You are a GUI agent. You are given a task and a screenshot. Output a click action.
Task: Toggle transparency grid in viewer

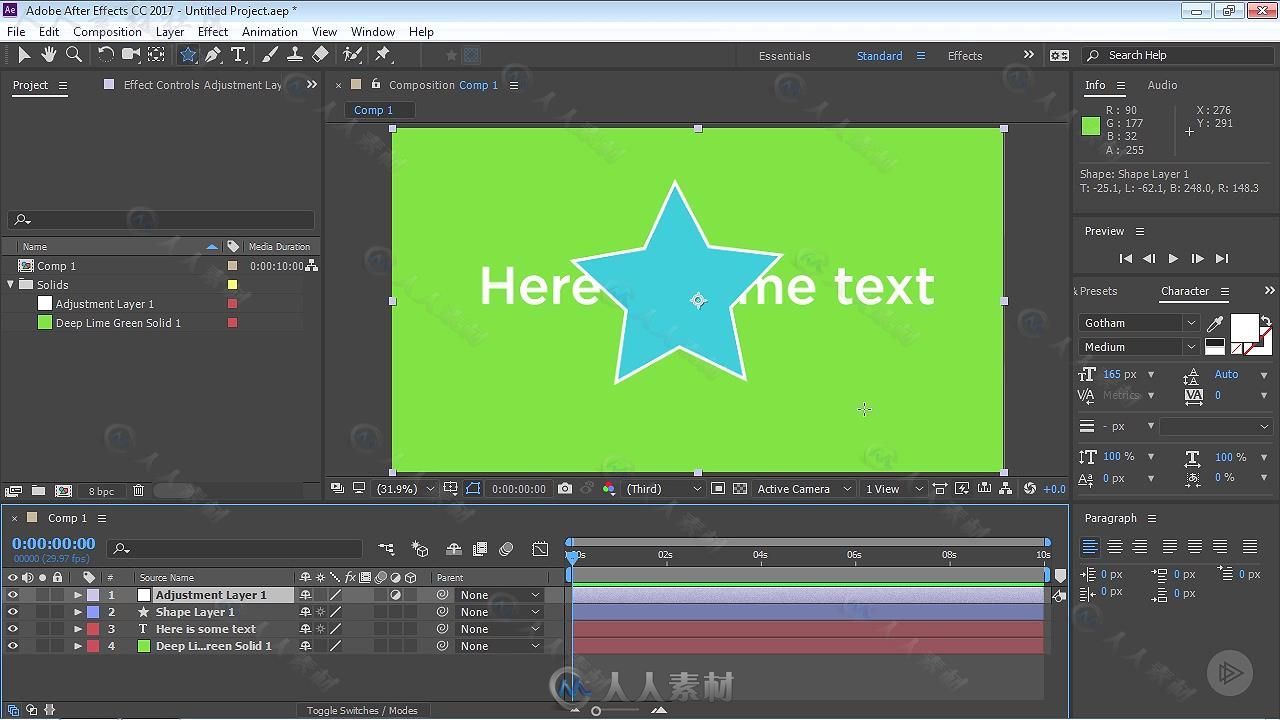click(x=740, y=489)
